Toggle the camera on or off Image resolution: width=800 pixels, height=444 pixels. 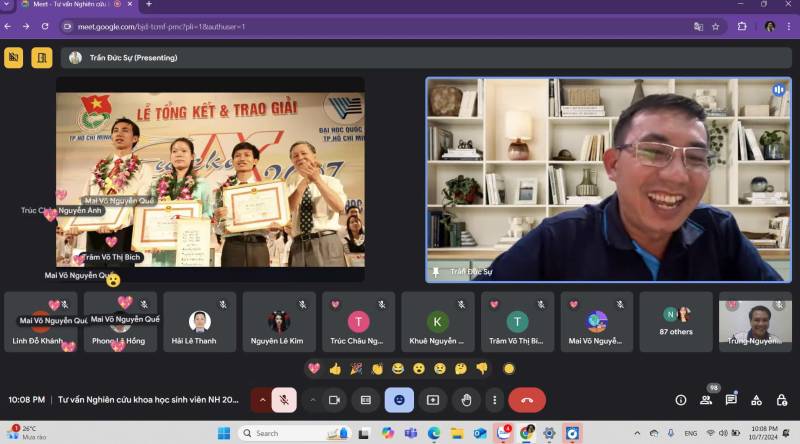coord(335,400)
